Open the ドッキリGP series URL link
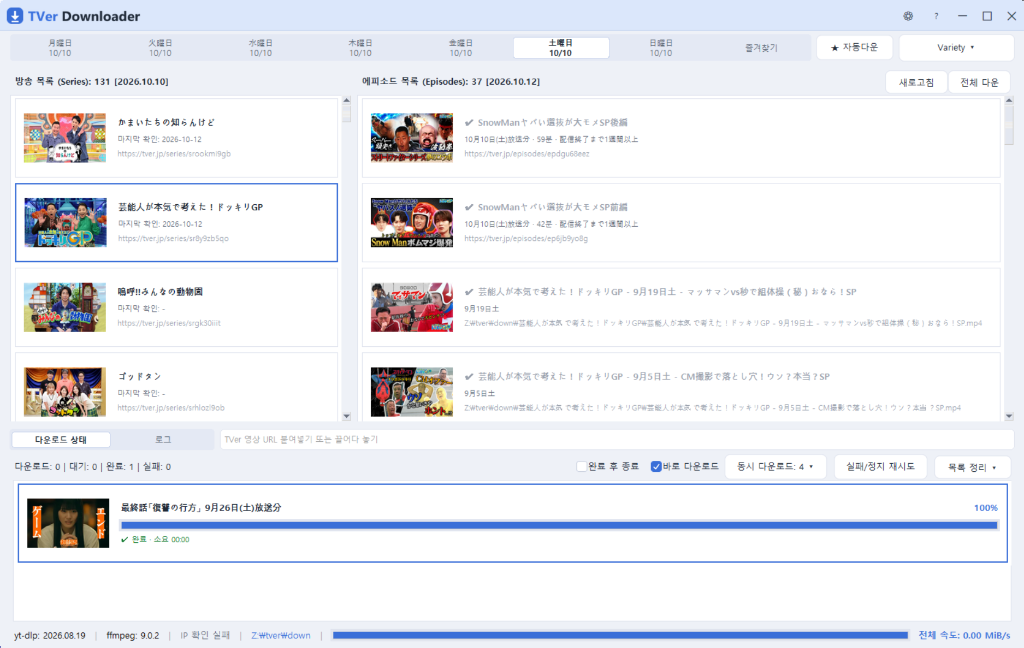This screenshot has width=1024, height=648. pyautogui.click(x=173, y=239)
